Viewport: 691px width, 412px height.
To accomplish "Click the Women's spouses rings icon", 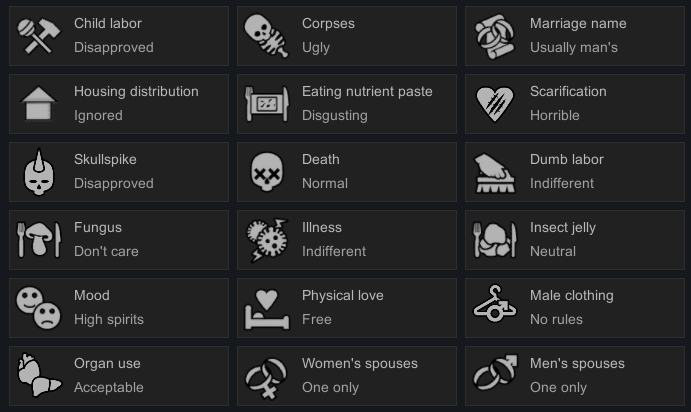I will pyautogui.click(x=268, y=375).
